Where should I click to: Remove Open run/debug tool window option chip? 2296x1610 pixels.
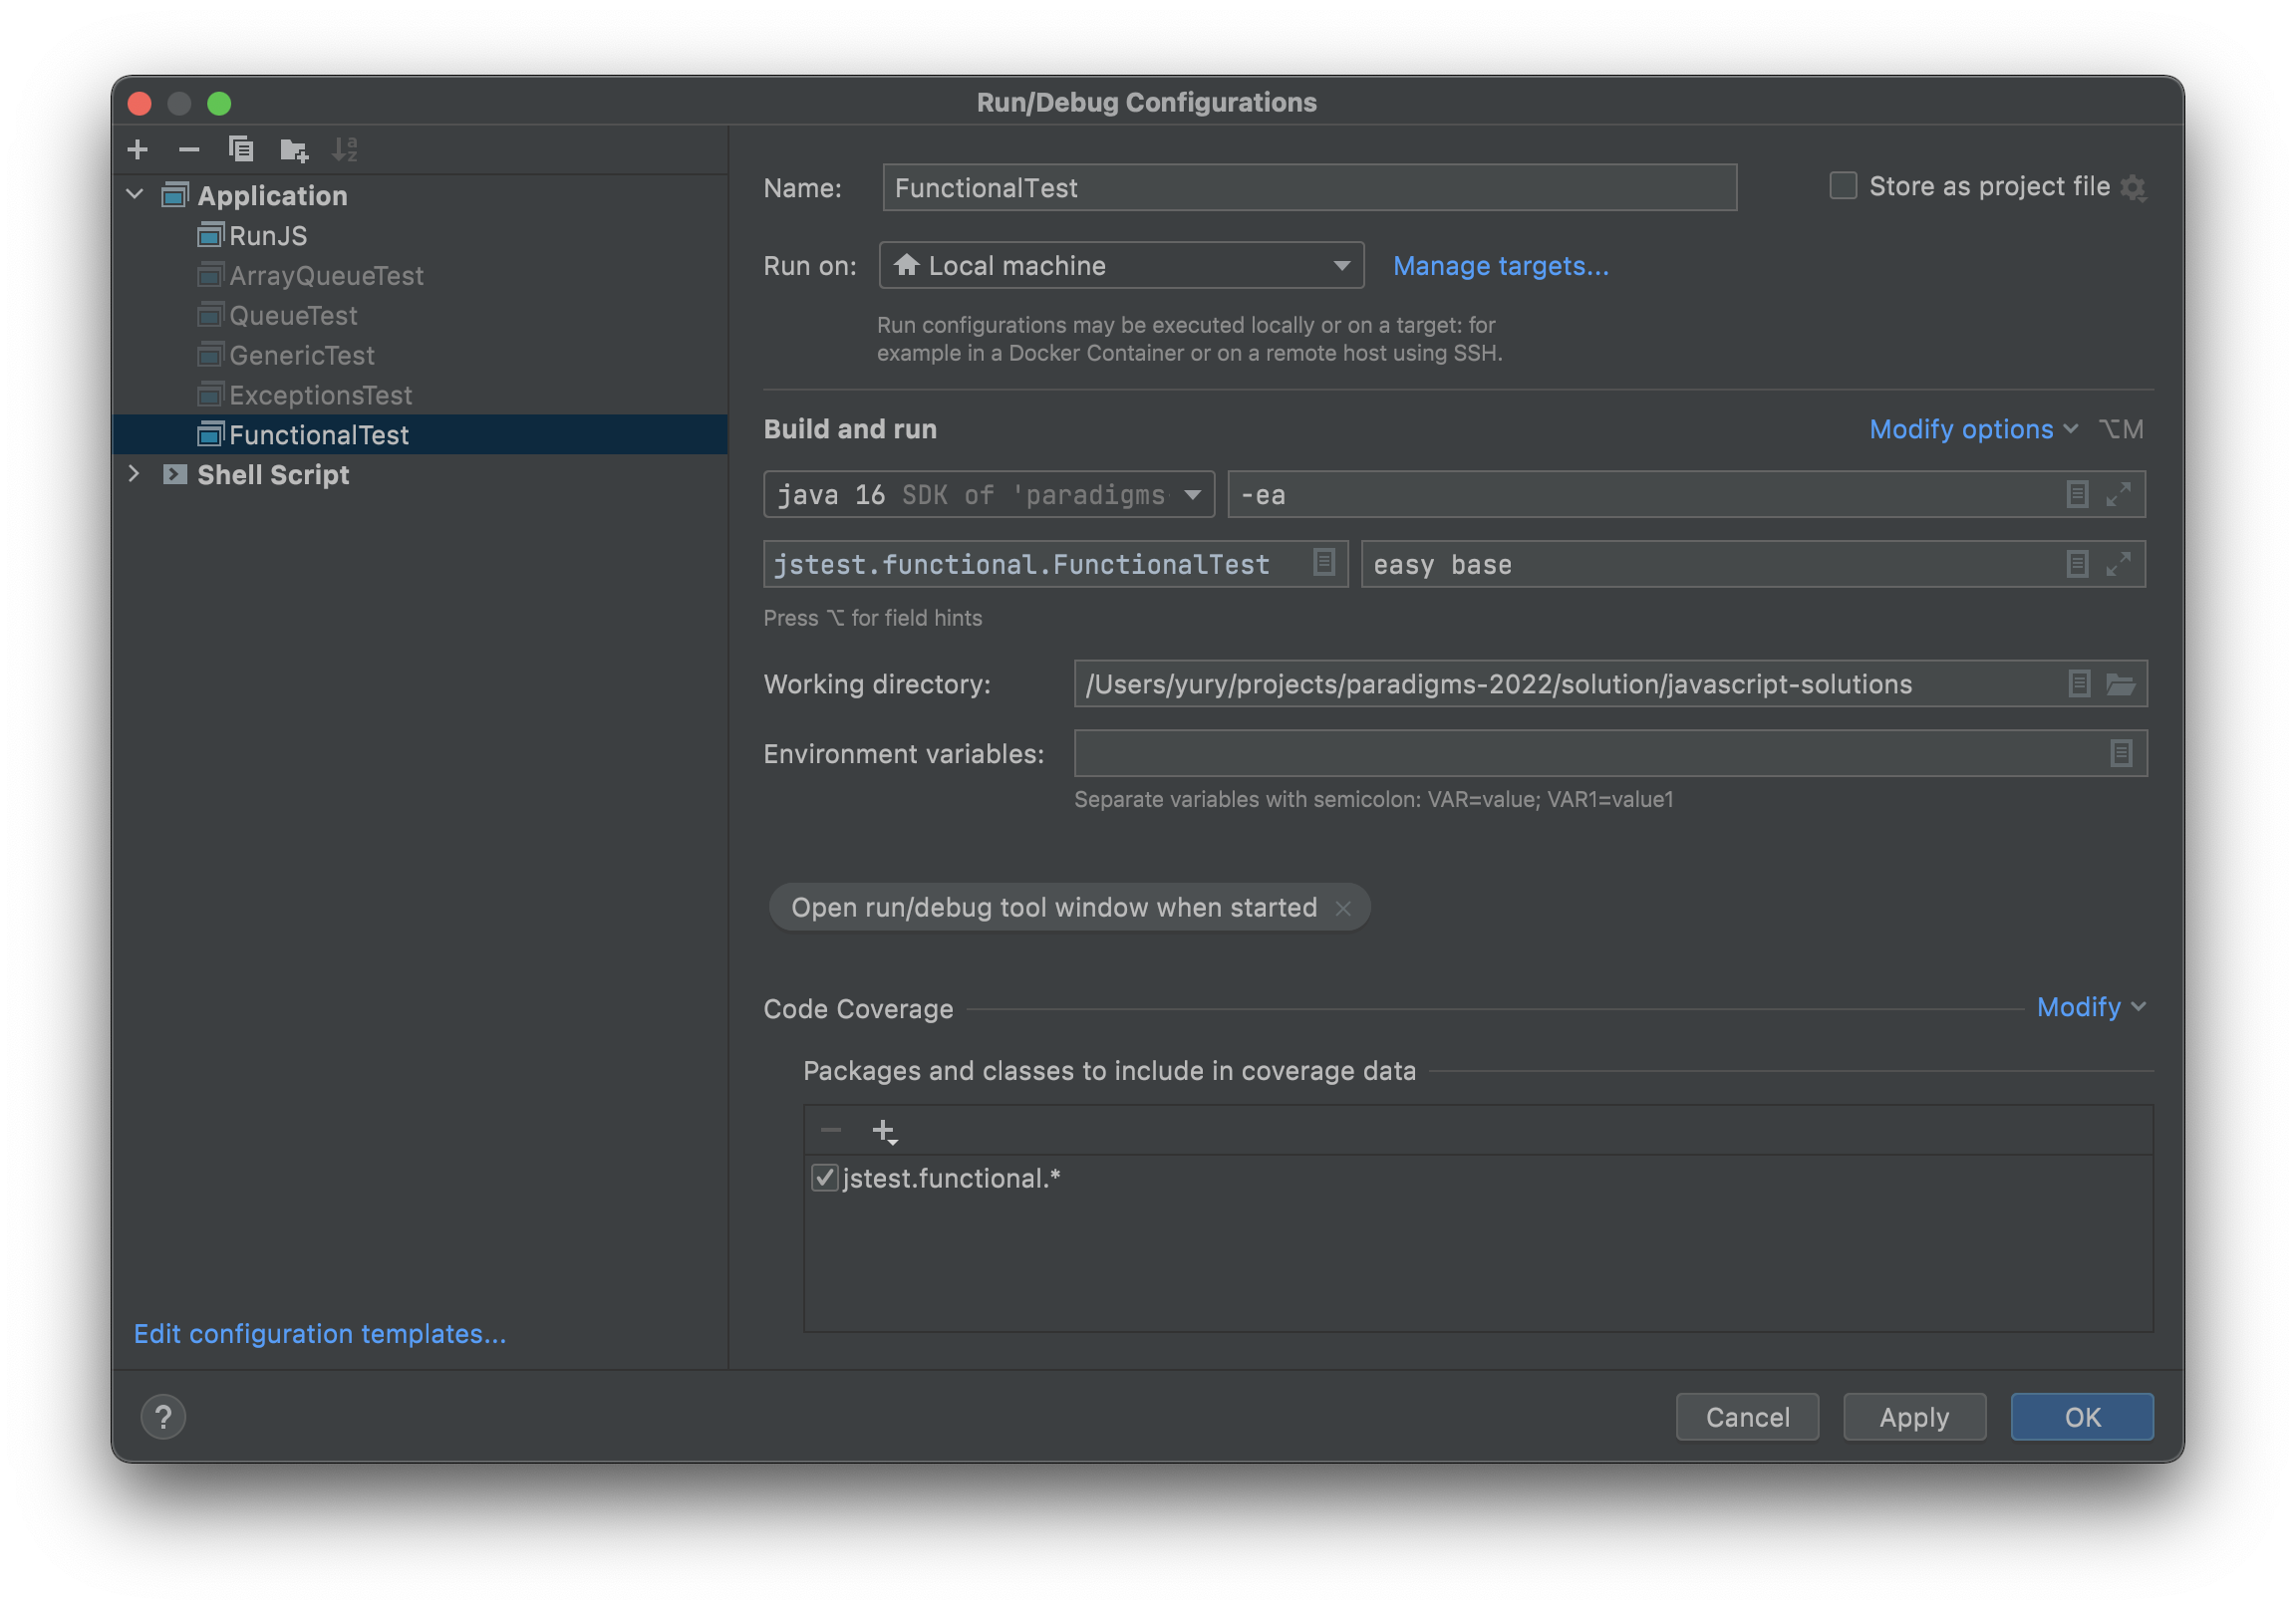(x=1343, y=908)
